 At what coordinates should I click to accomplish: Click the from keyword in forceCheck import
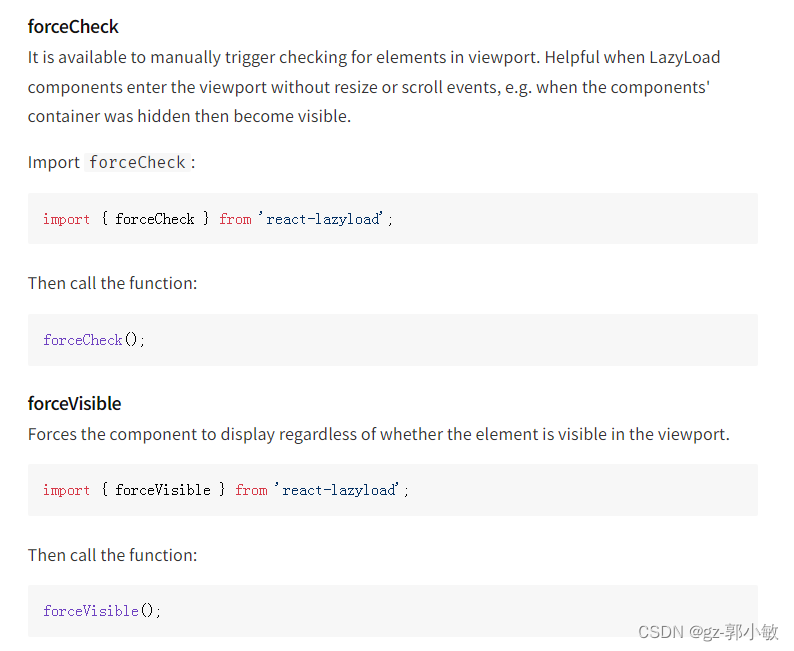(x=235, y=219)
